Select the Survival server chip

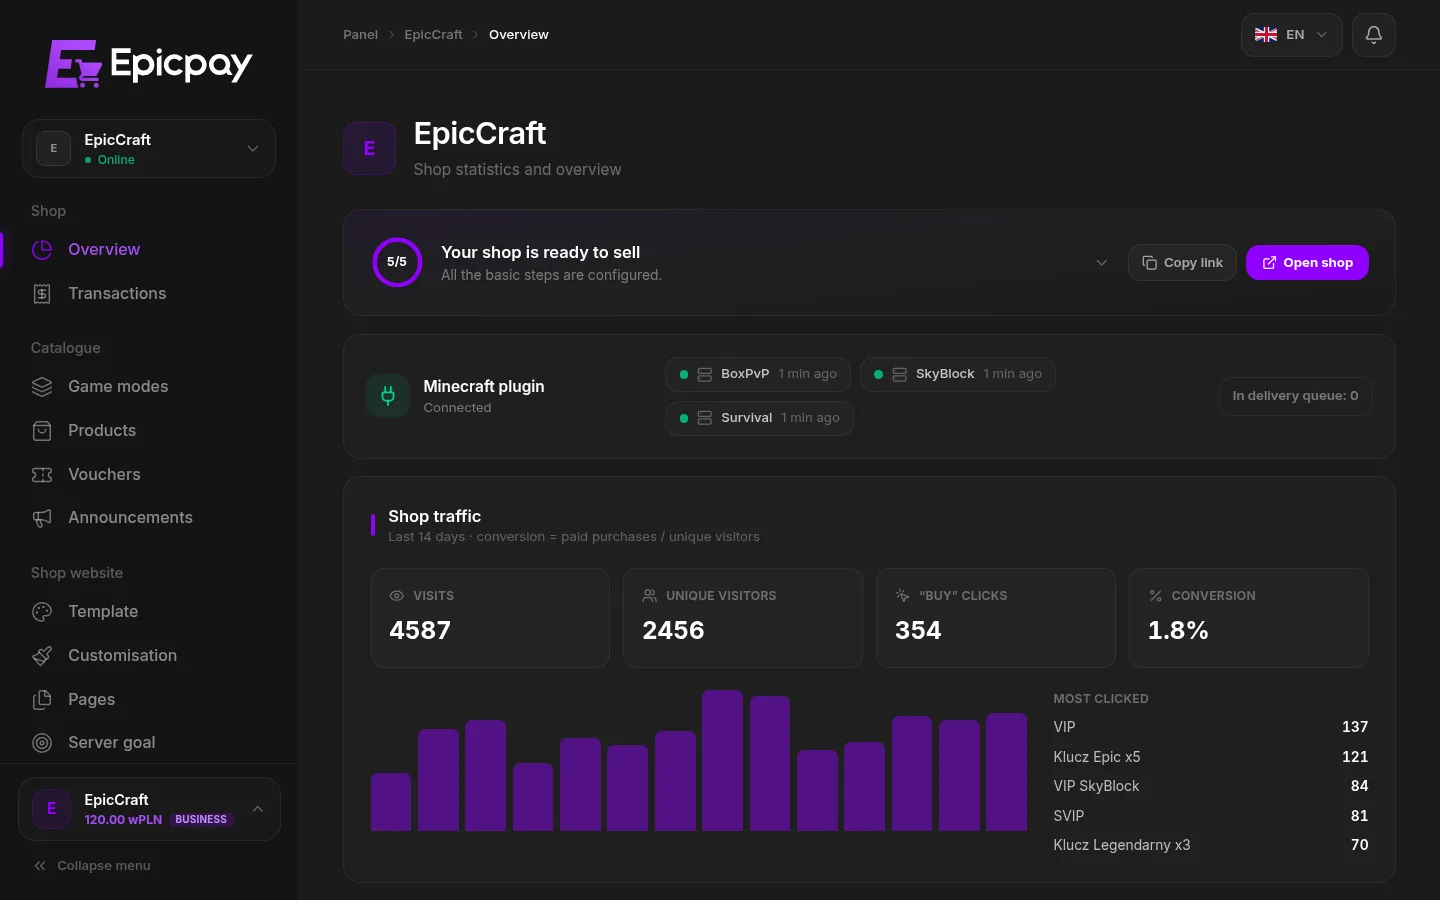(x=760, y=418)
